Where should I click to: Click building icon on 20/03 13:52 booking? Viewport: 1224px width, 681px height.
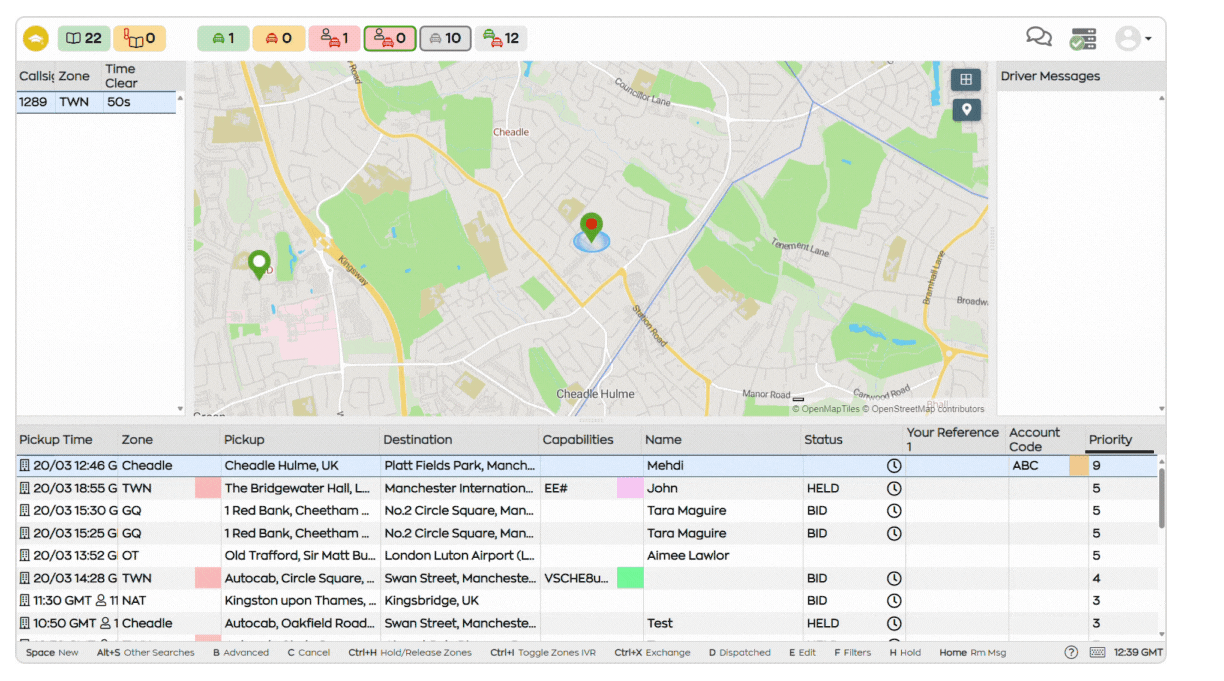coord(25,556)
